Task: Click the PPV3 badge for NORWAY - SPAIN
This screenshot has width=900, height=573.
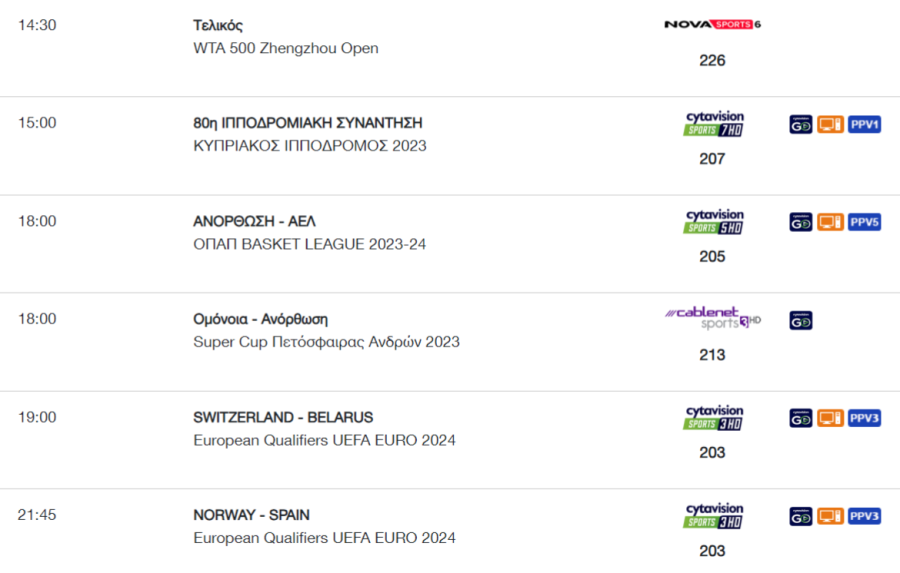Action: point(864,516)
